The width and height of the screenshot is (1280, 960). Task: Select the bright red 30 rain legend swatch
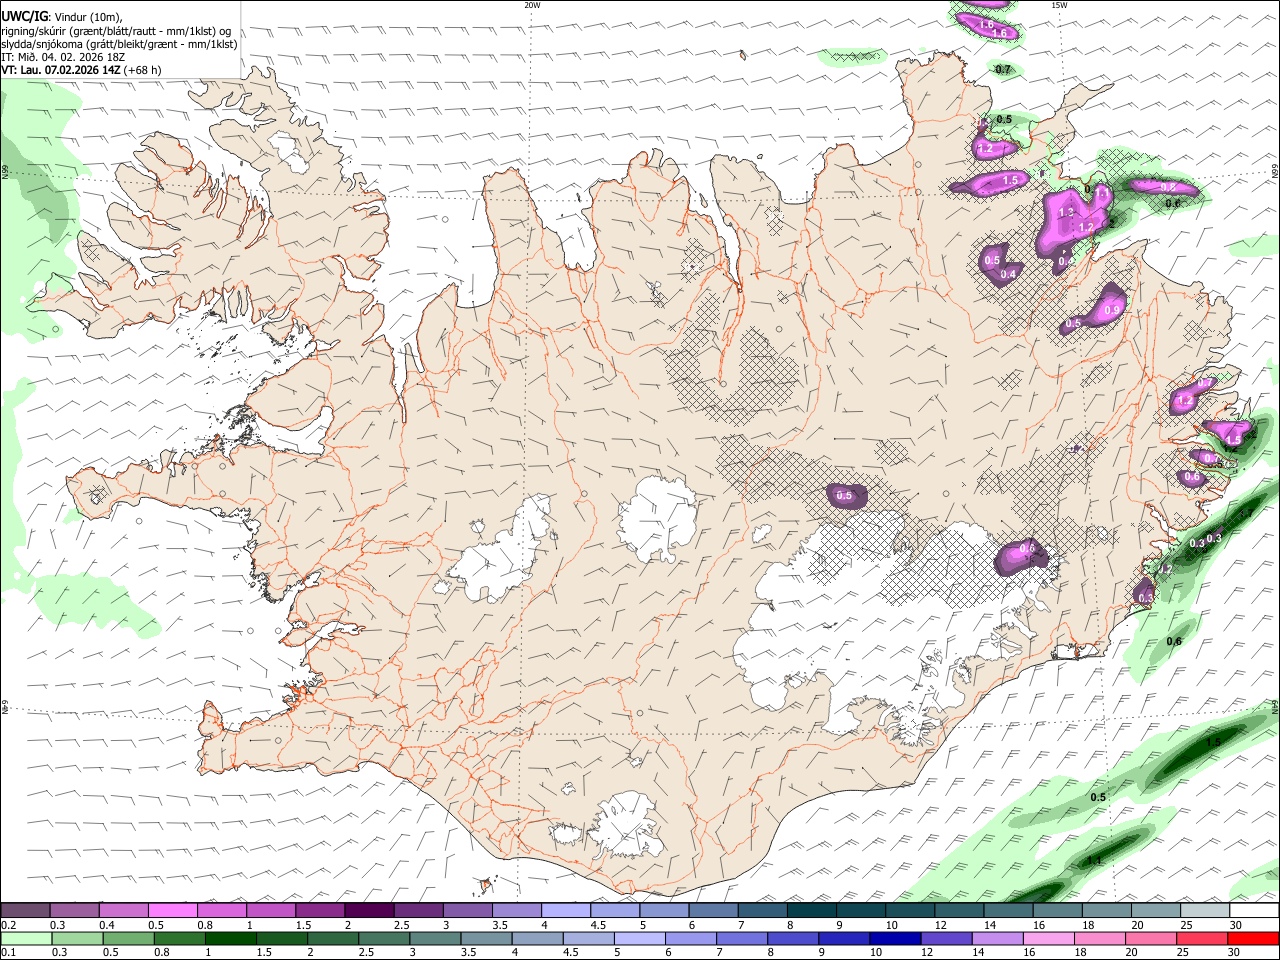(1253, 938)
